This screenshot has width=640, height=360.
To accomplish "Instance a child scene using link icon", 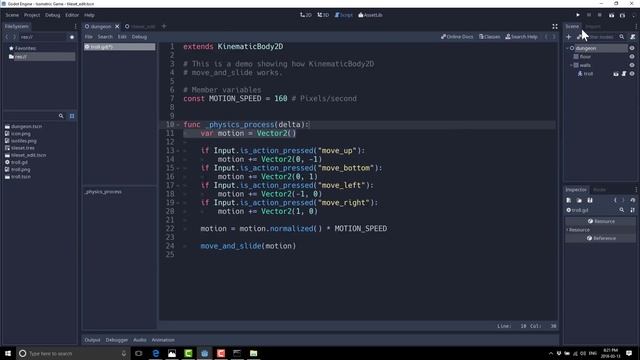I will coord(579,37).
